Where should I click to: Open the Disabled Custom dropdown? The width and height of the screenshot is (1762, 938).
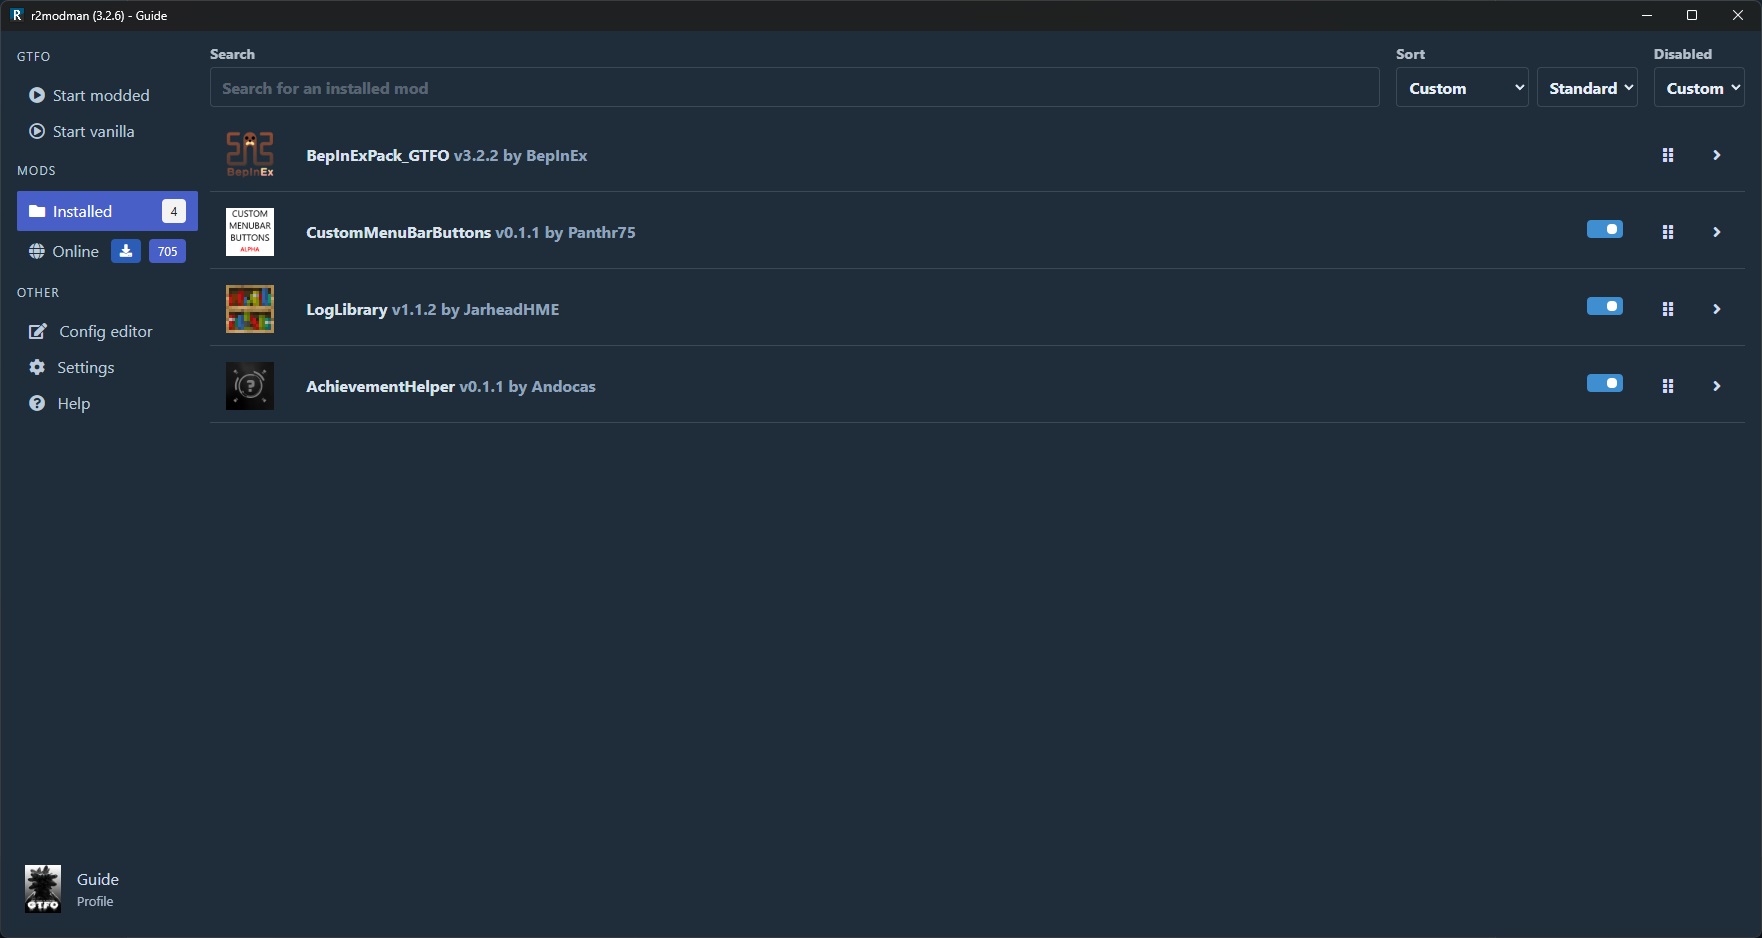1699,88
